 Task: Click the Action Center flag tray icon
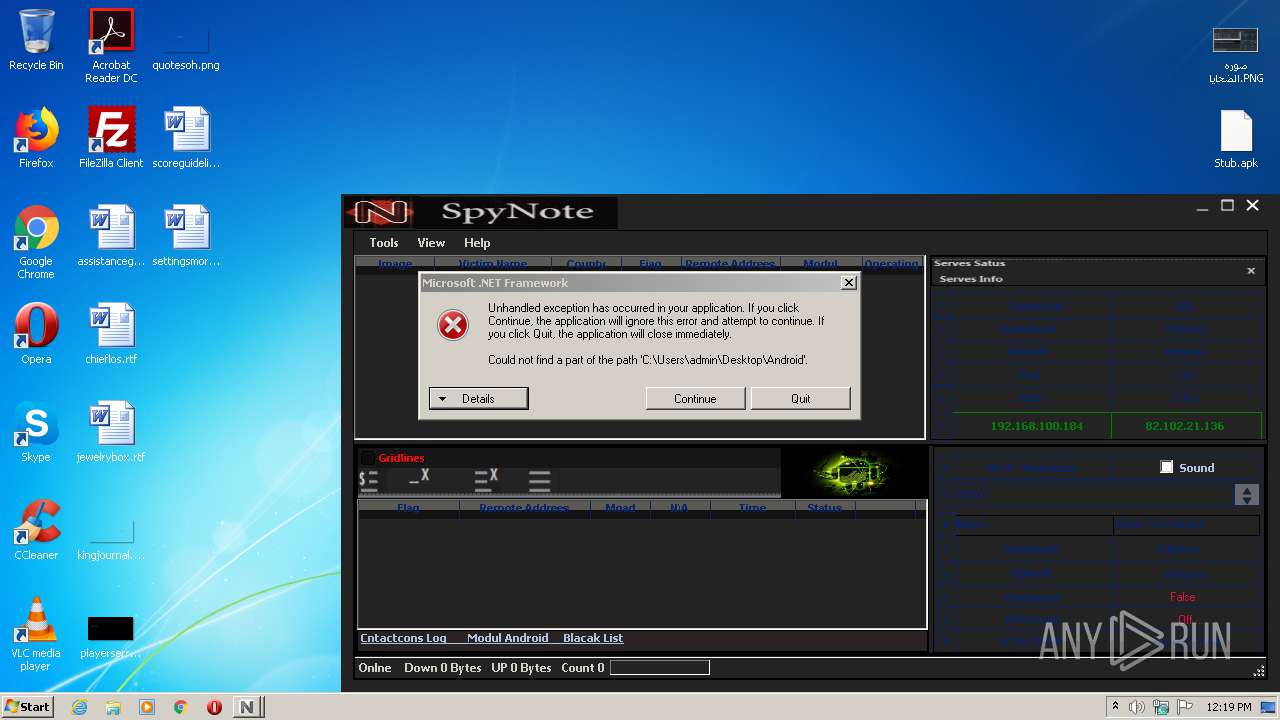(x=1184, y=707)
